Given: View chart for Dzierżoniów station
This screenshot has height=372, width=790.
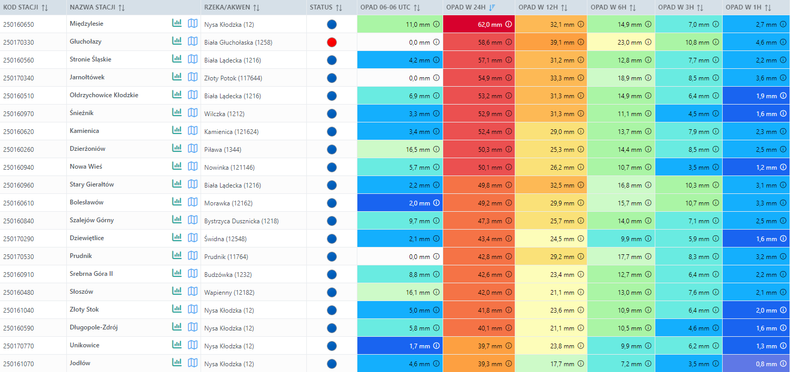Looking at the screenshot, I should coord(177,149).
